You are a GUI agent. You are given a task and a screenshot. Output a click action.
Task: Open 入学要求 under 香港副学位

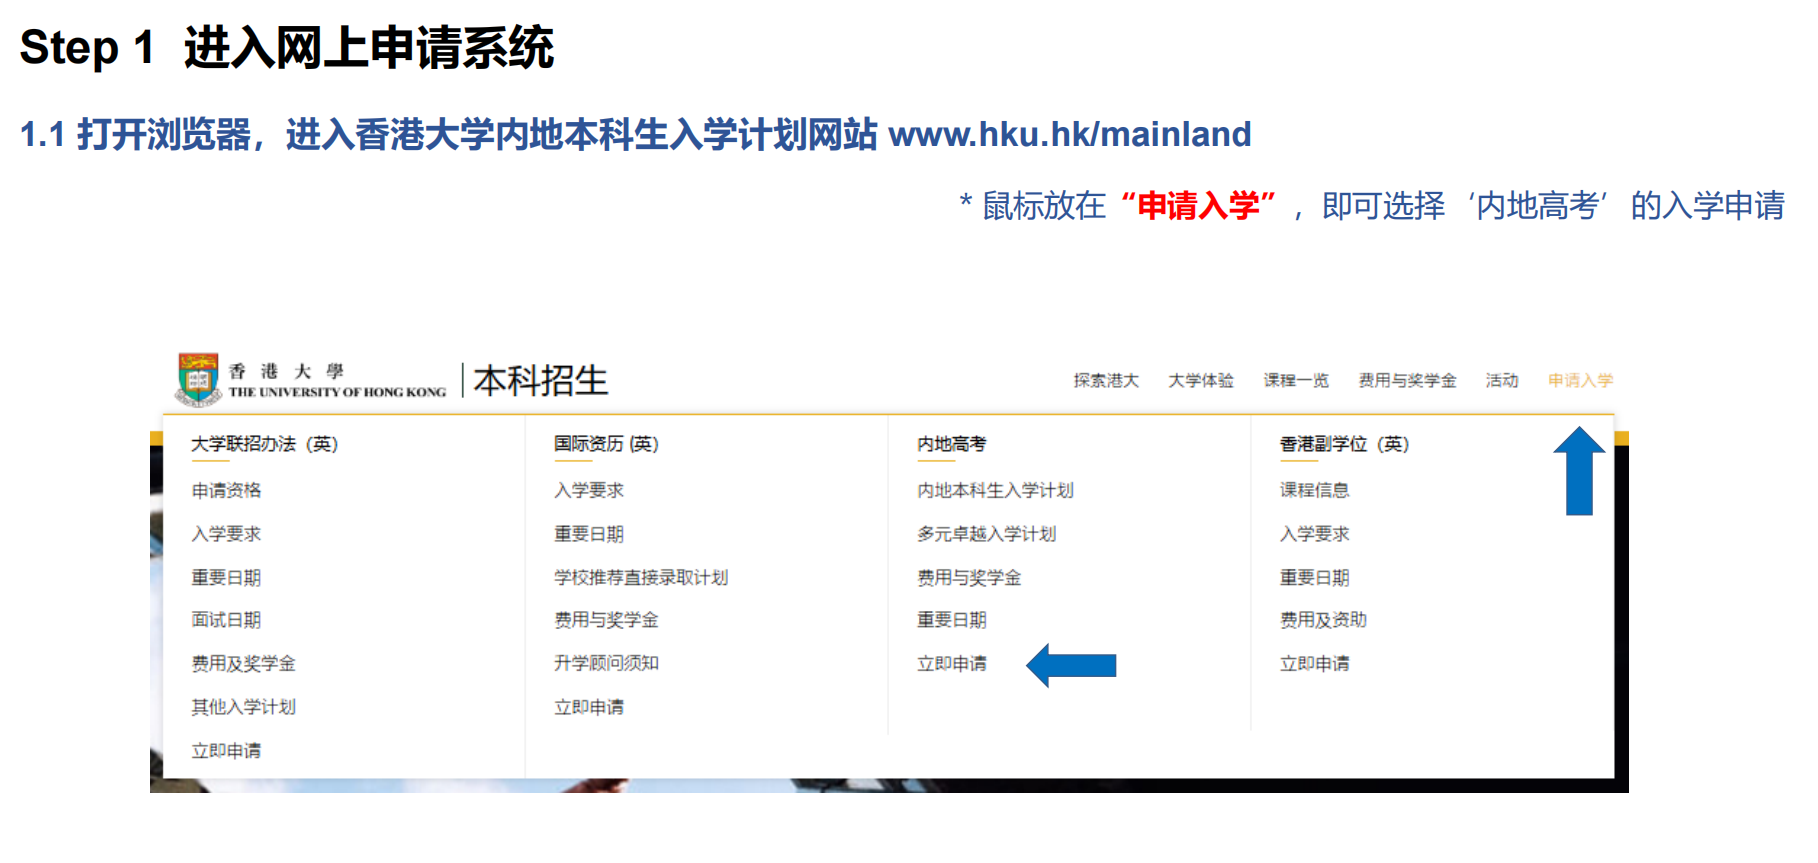tap(1314, 534)
